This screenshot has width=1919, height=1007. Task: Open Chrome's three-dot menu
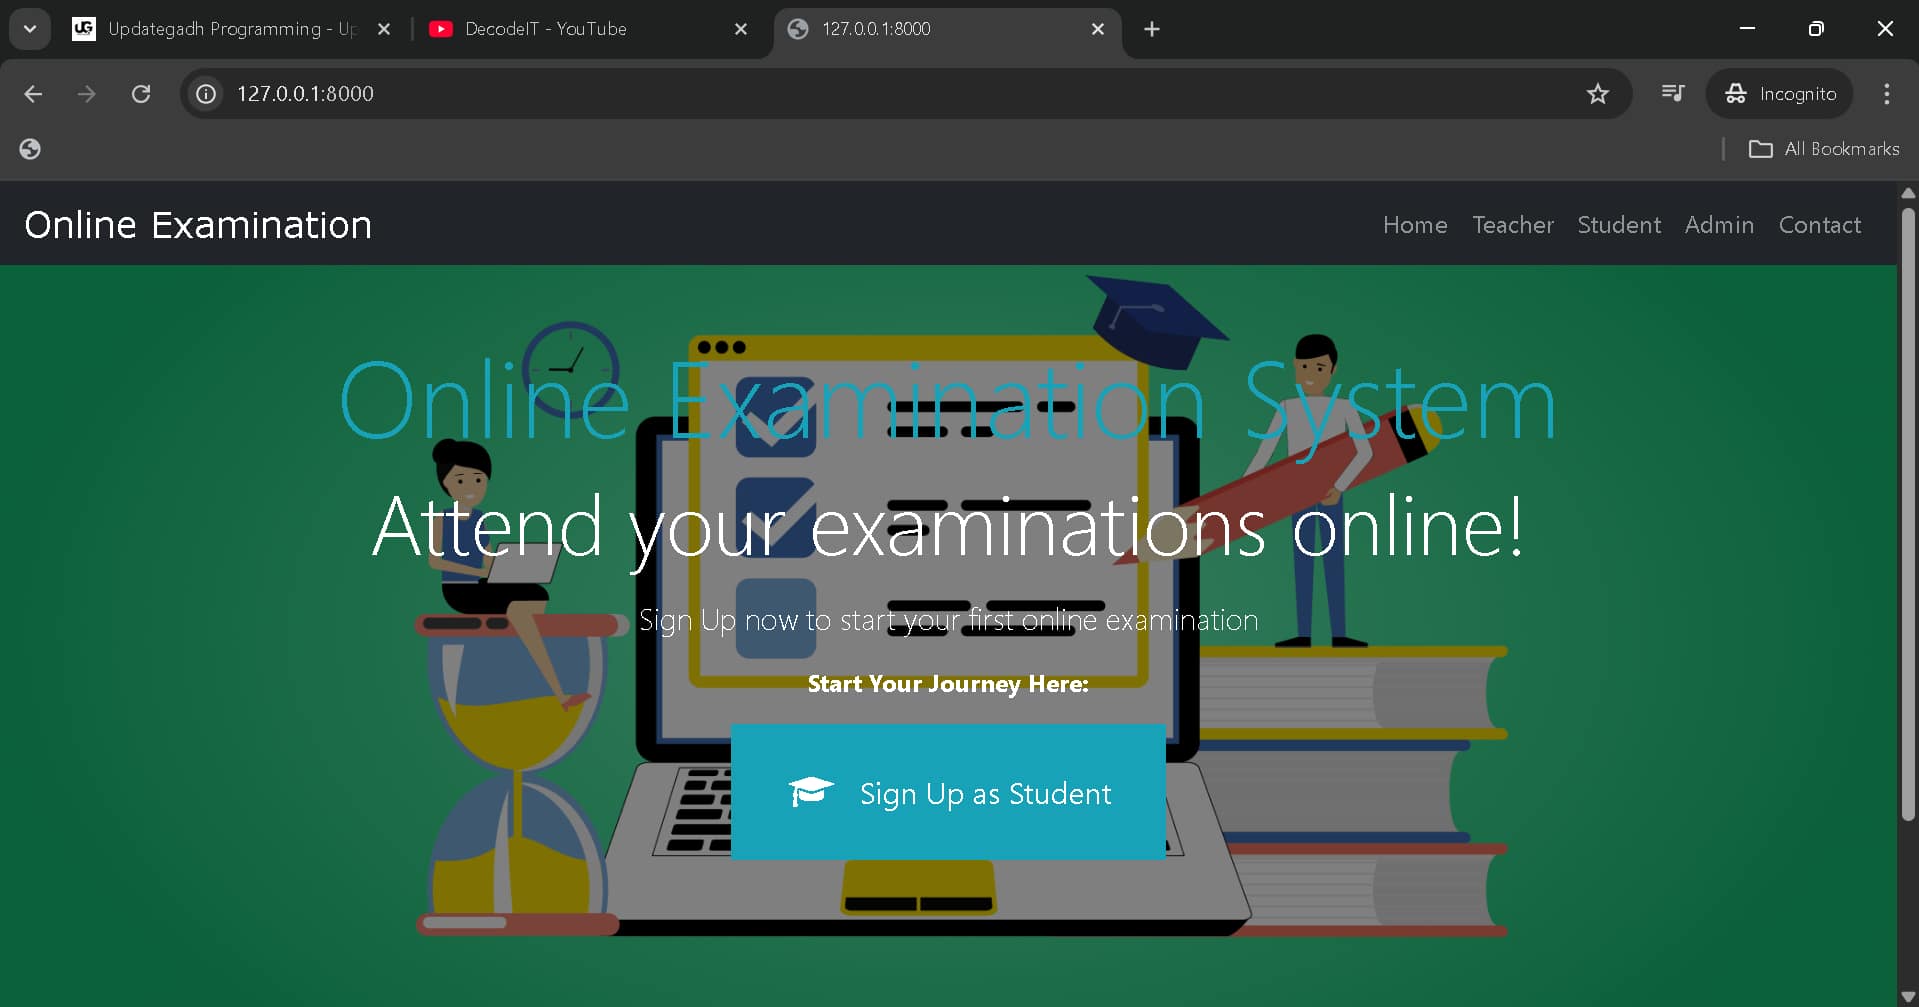click(1887, 93)
